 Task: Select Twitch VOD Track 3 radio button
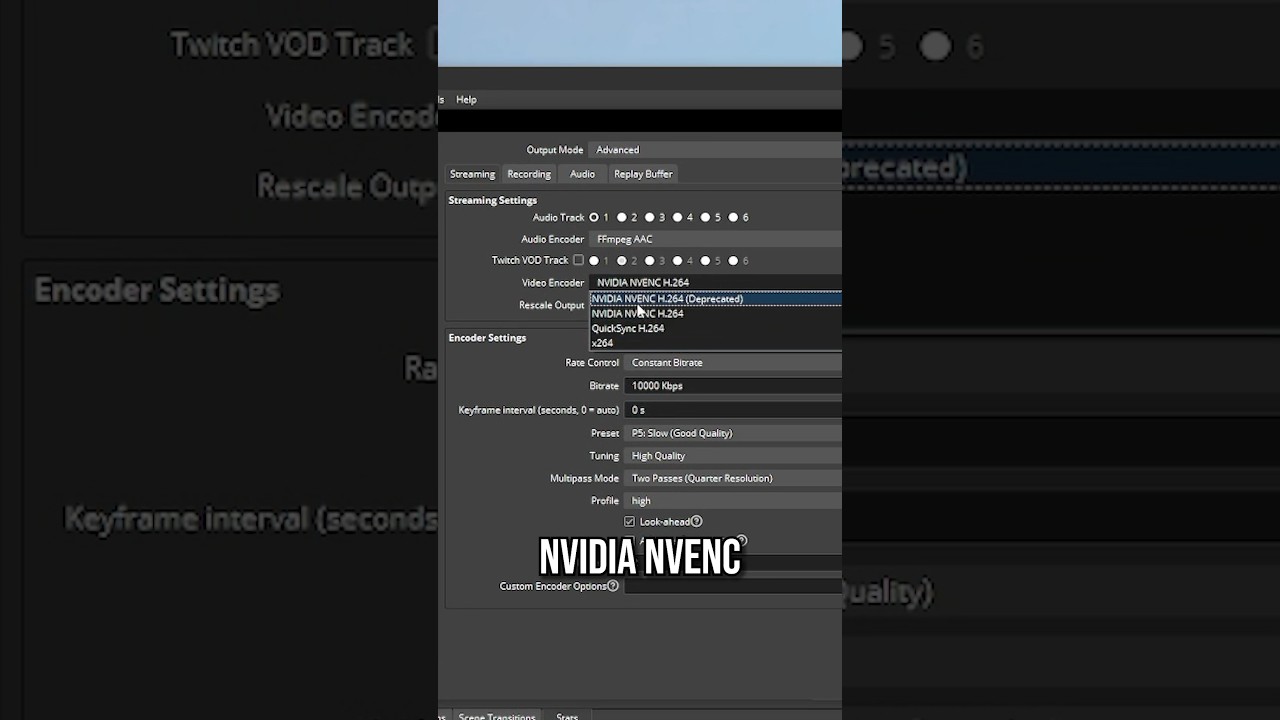650,261
